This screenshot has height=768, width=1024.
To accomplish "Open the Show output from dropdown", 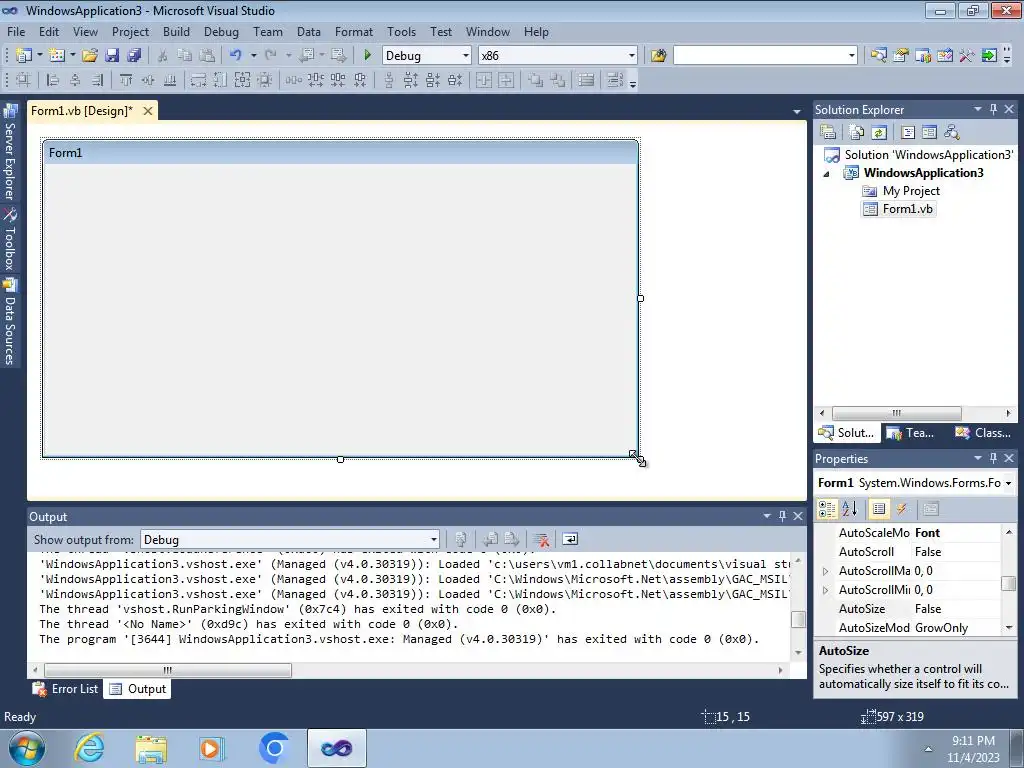I will [x=434, y=539].
